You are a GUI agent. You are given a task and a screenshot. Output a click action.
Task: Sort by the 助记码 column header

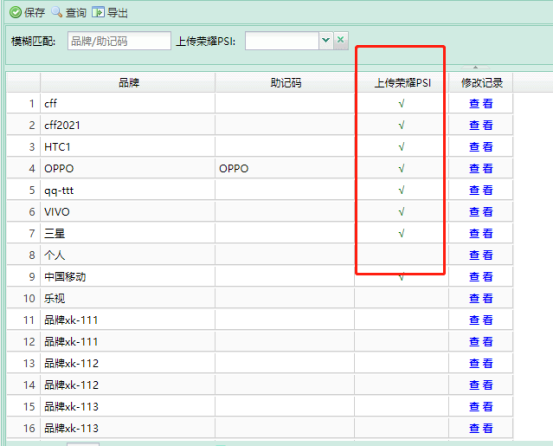click(x=285, y=83)
